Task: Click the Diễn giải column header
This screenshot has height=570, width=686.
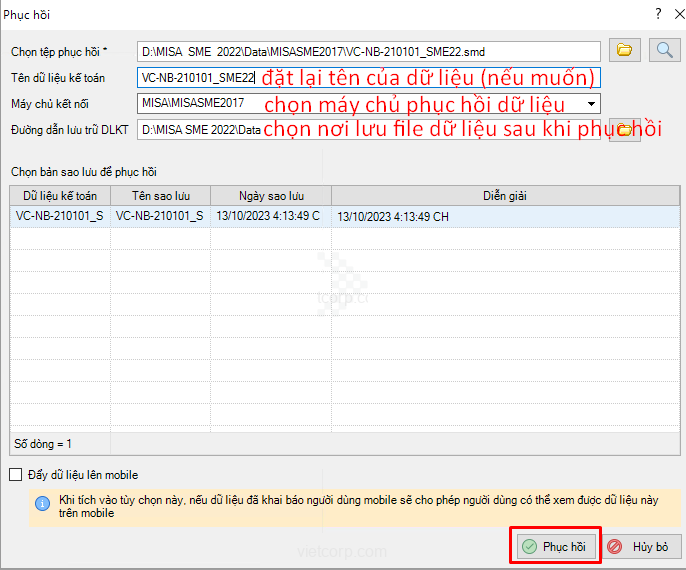Action: 505,195
